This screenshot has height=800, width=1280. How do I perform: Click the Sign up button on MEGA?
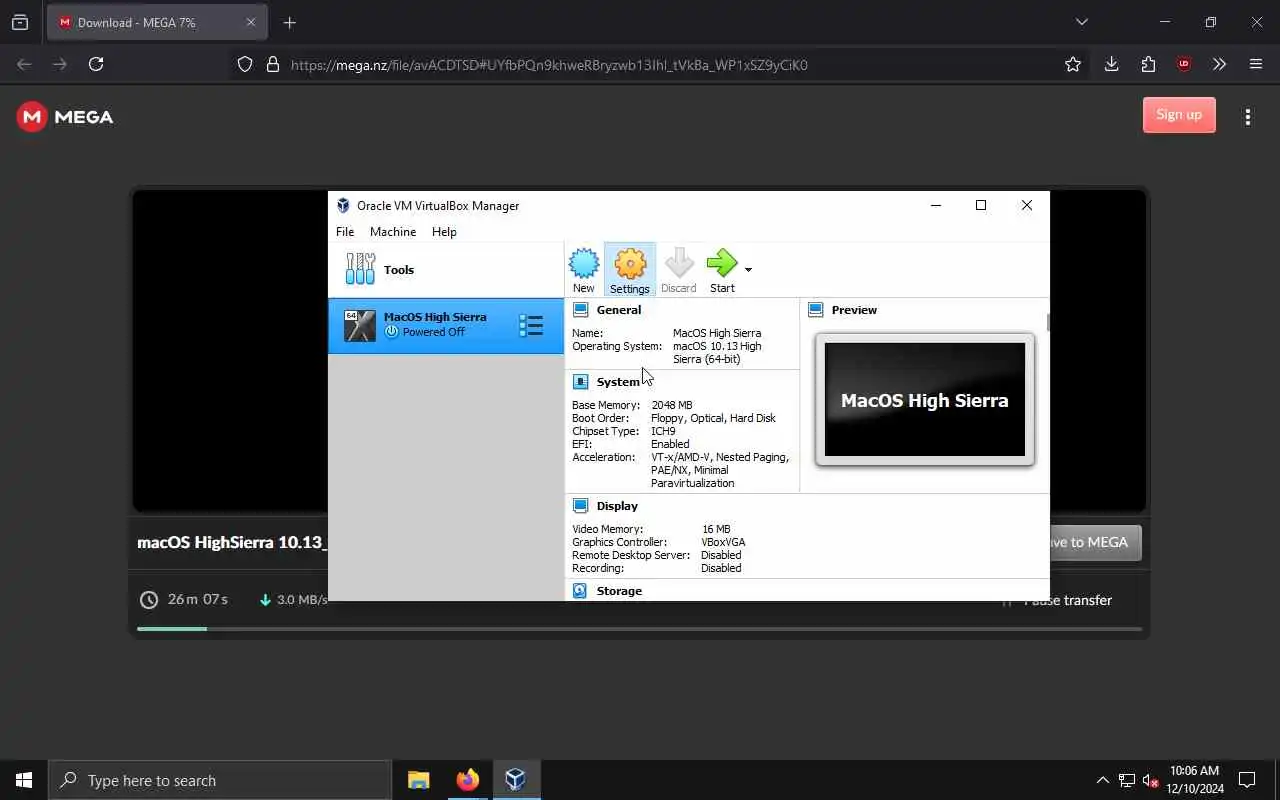[x=1179, y=115]
